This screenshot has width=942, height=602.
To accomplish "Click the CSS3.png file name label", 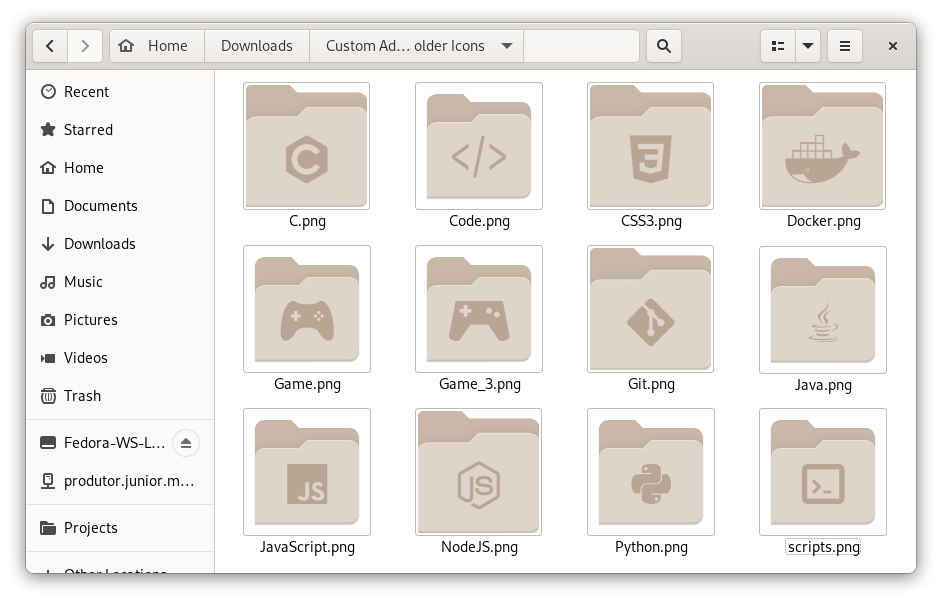I will click(x=651, y=221).
